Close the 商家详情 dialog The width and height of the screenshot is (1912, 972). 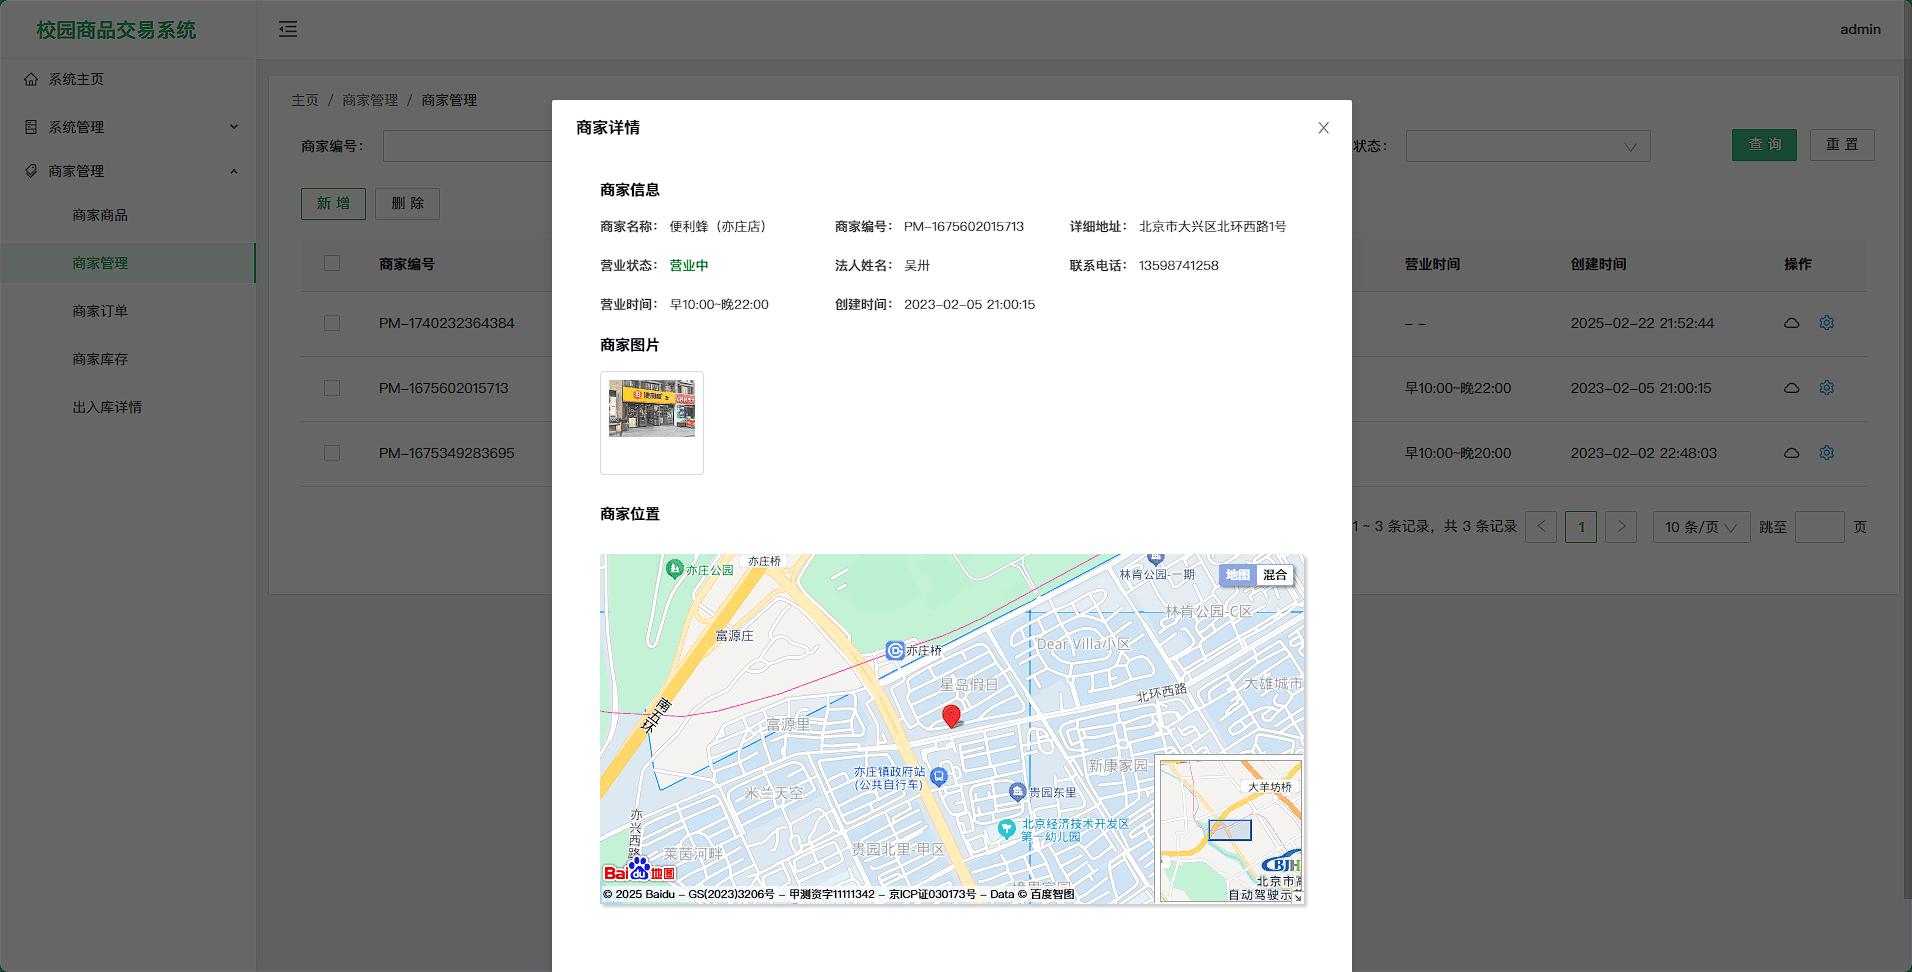click(1323, 128)
